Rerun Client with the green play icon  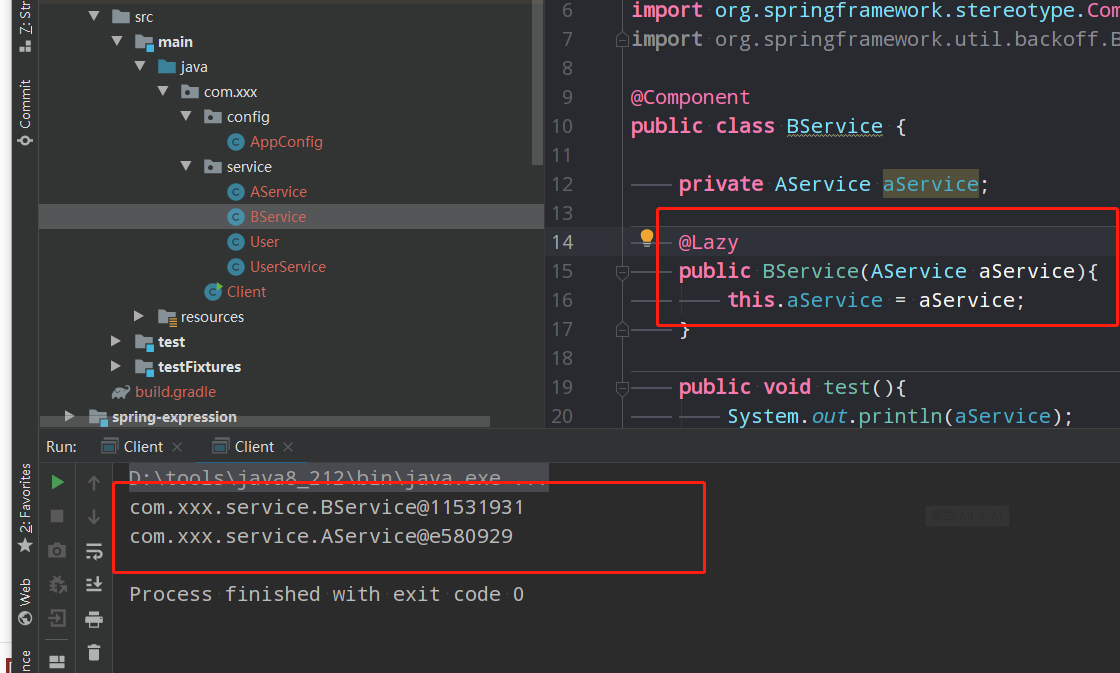click(58, 482)
